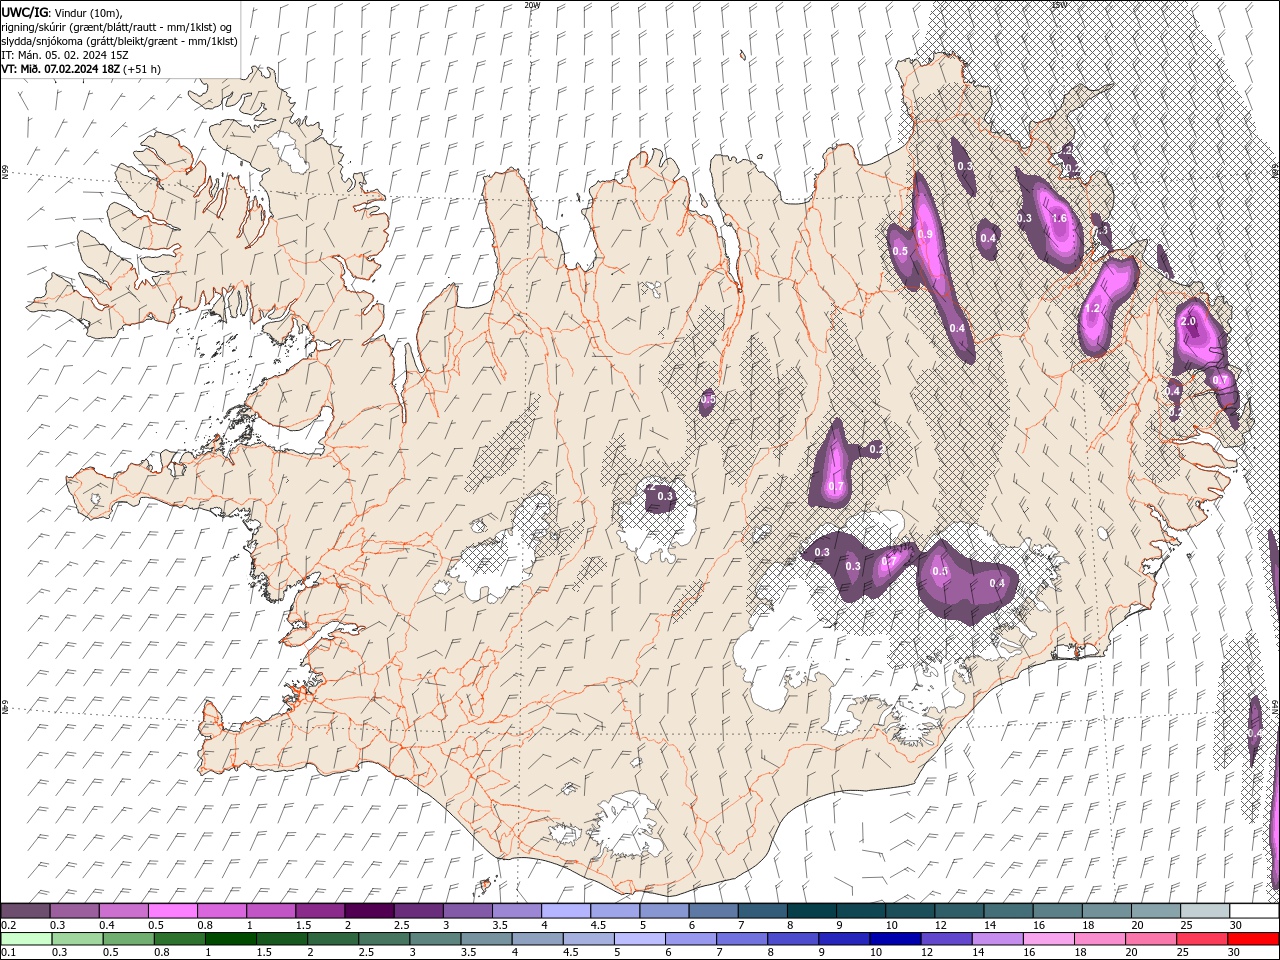Click the 0.9 precipitation value on the map
The width and height of the screenshot is (1280, 960).
tap(925, 235)
